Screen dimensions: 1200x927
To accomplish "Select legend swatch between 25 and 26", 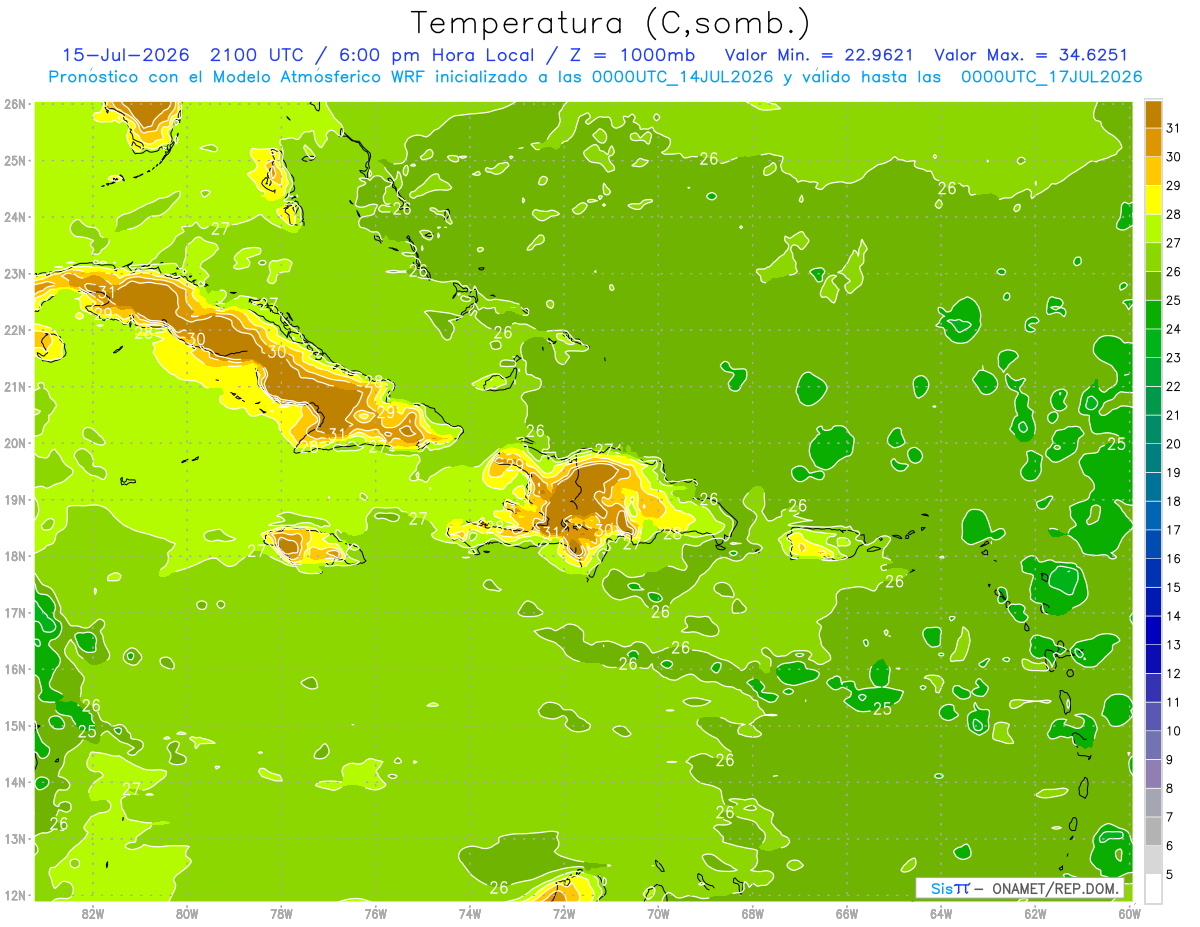I will coord(1153,286).
